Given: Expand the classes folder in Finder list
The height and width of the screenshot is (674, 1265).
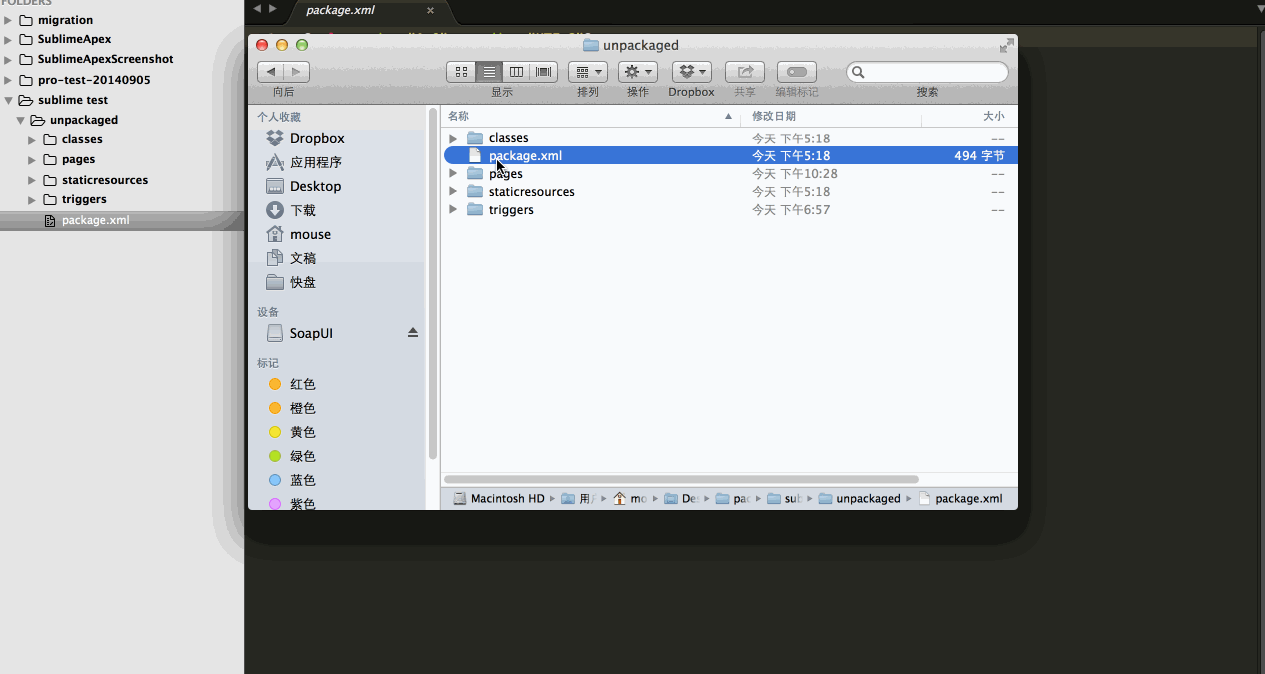Looking at the screenshot, I should [x=453, y=138].
